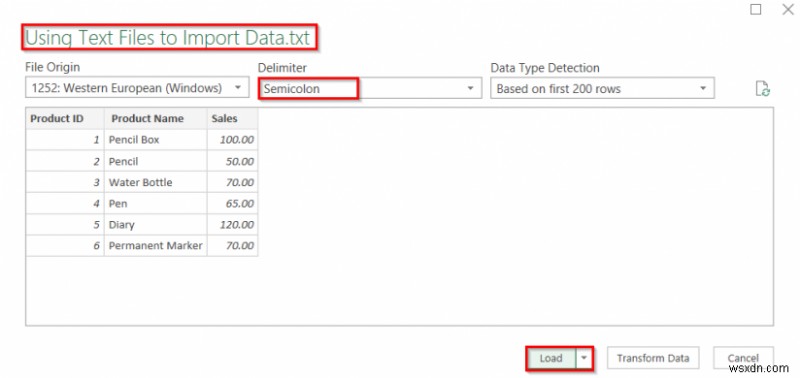
Task: Select the Product ID column header
Action: pos(65,118)
